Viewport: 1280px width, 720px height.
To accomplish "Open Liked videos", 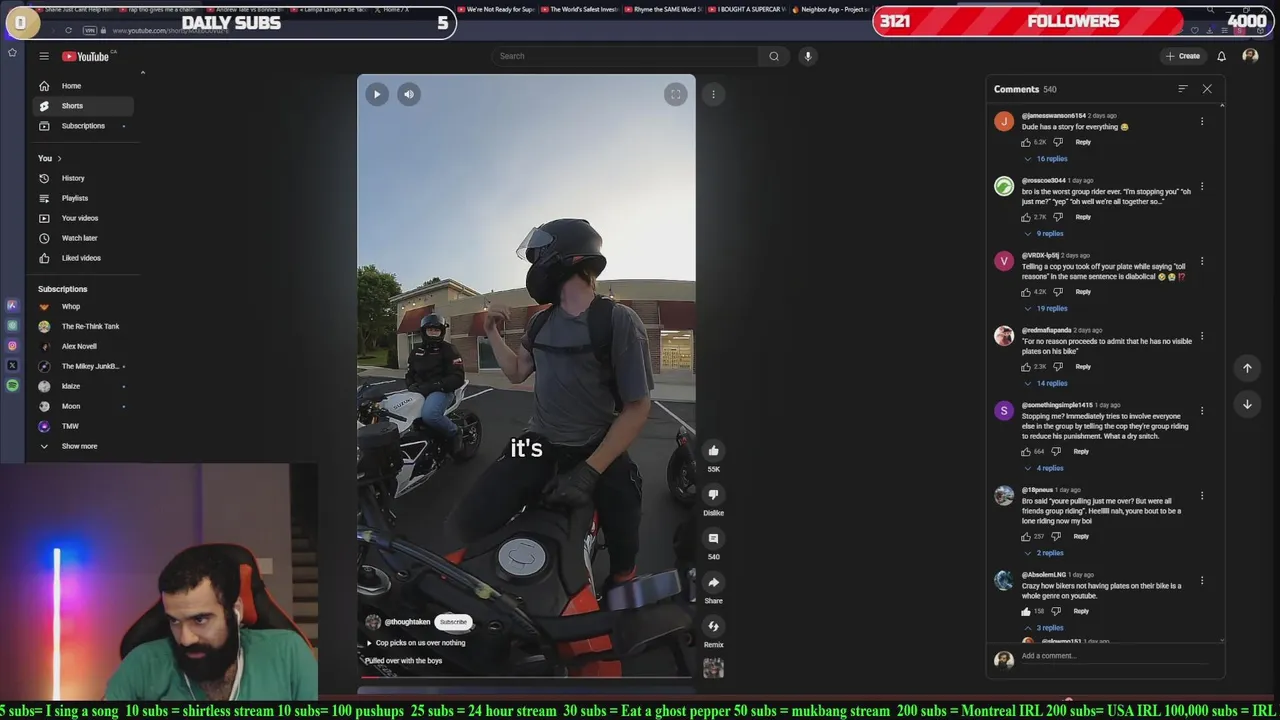I will tap(81, 258).
